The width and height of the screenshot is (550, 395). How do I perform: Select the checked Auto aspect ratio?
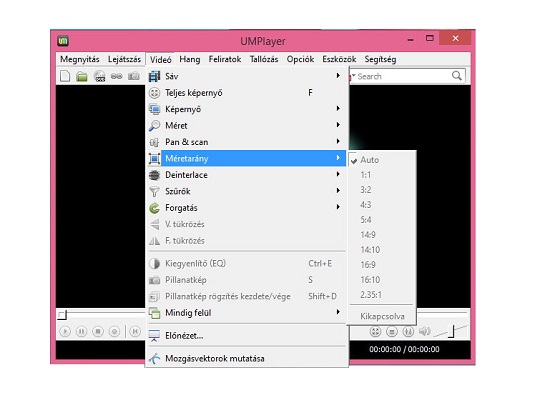tap(382, 160)
